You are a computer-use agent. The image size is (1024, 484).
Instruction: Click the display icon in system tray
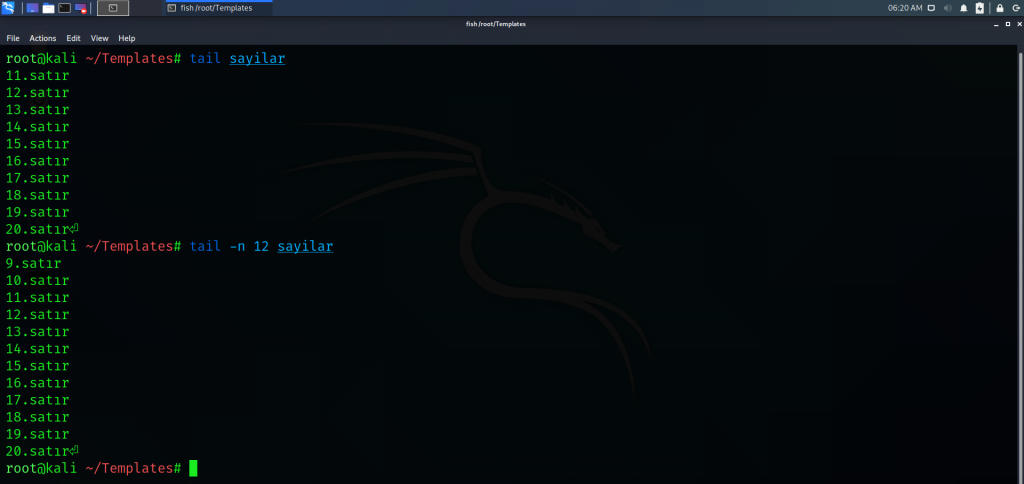point(931,8)
